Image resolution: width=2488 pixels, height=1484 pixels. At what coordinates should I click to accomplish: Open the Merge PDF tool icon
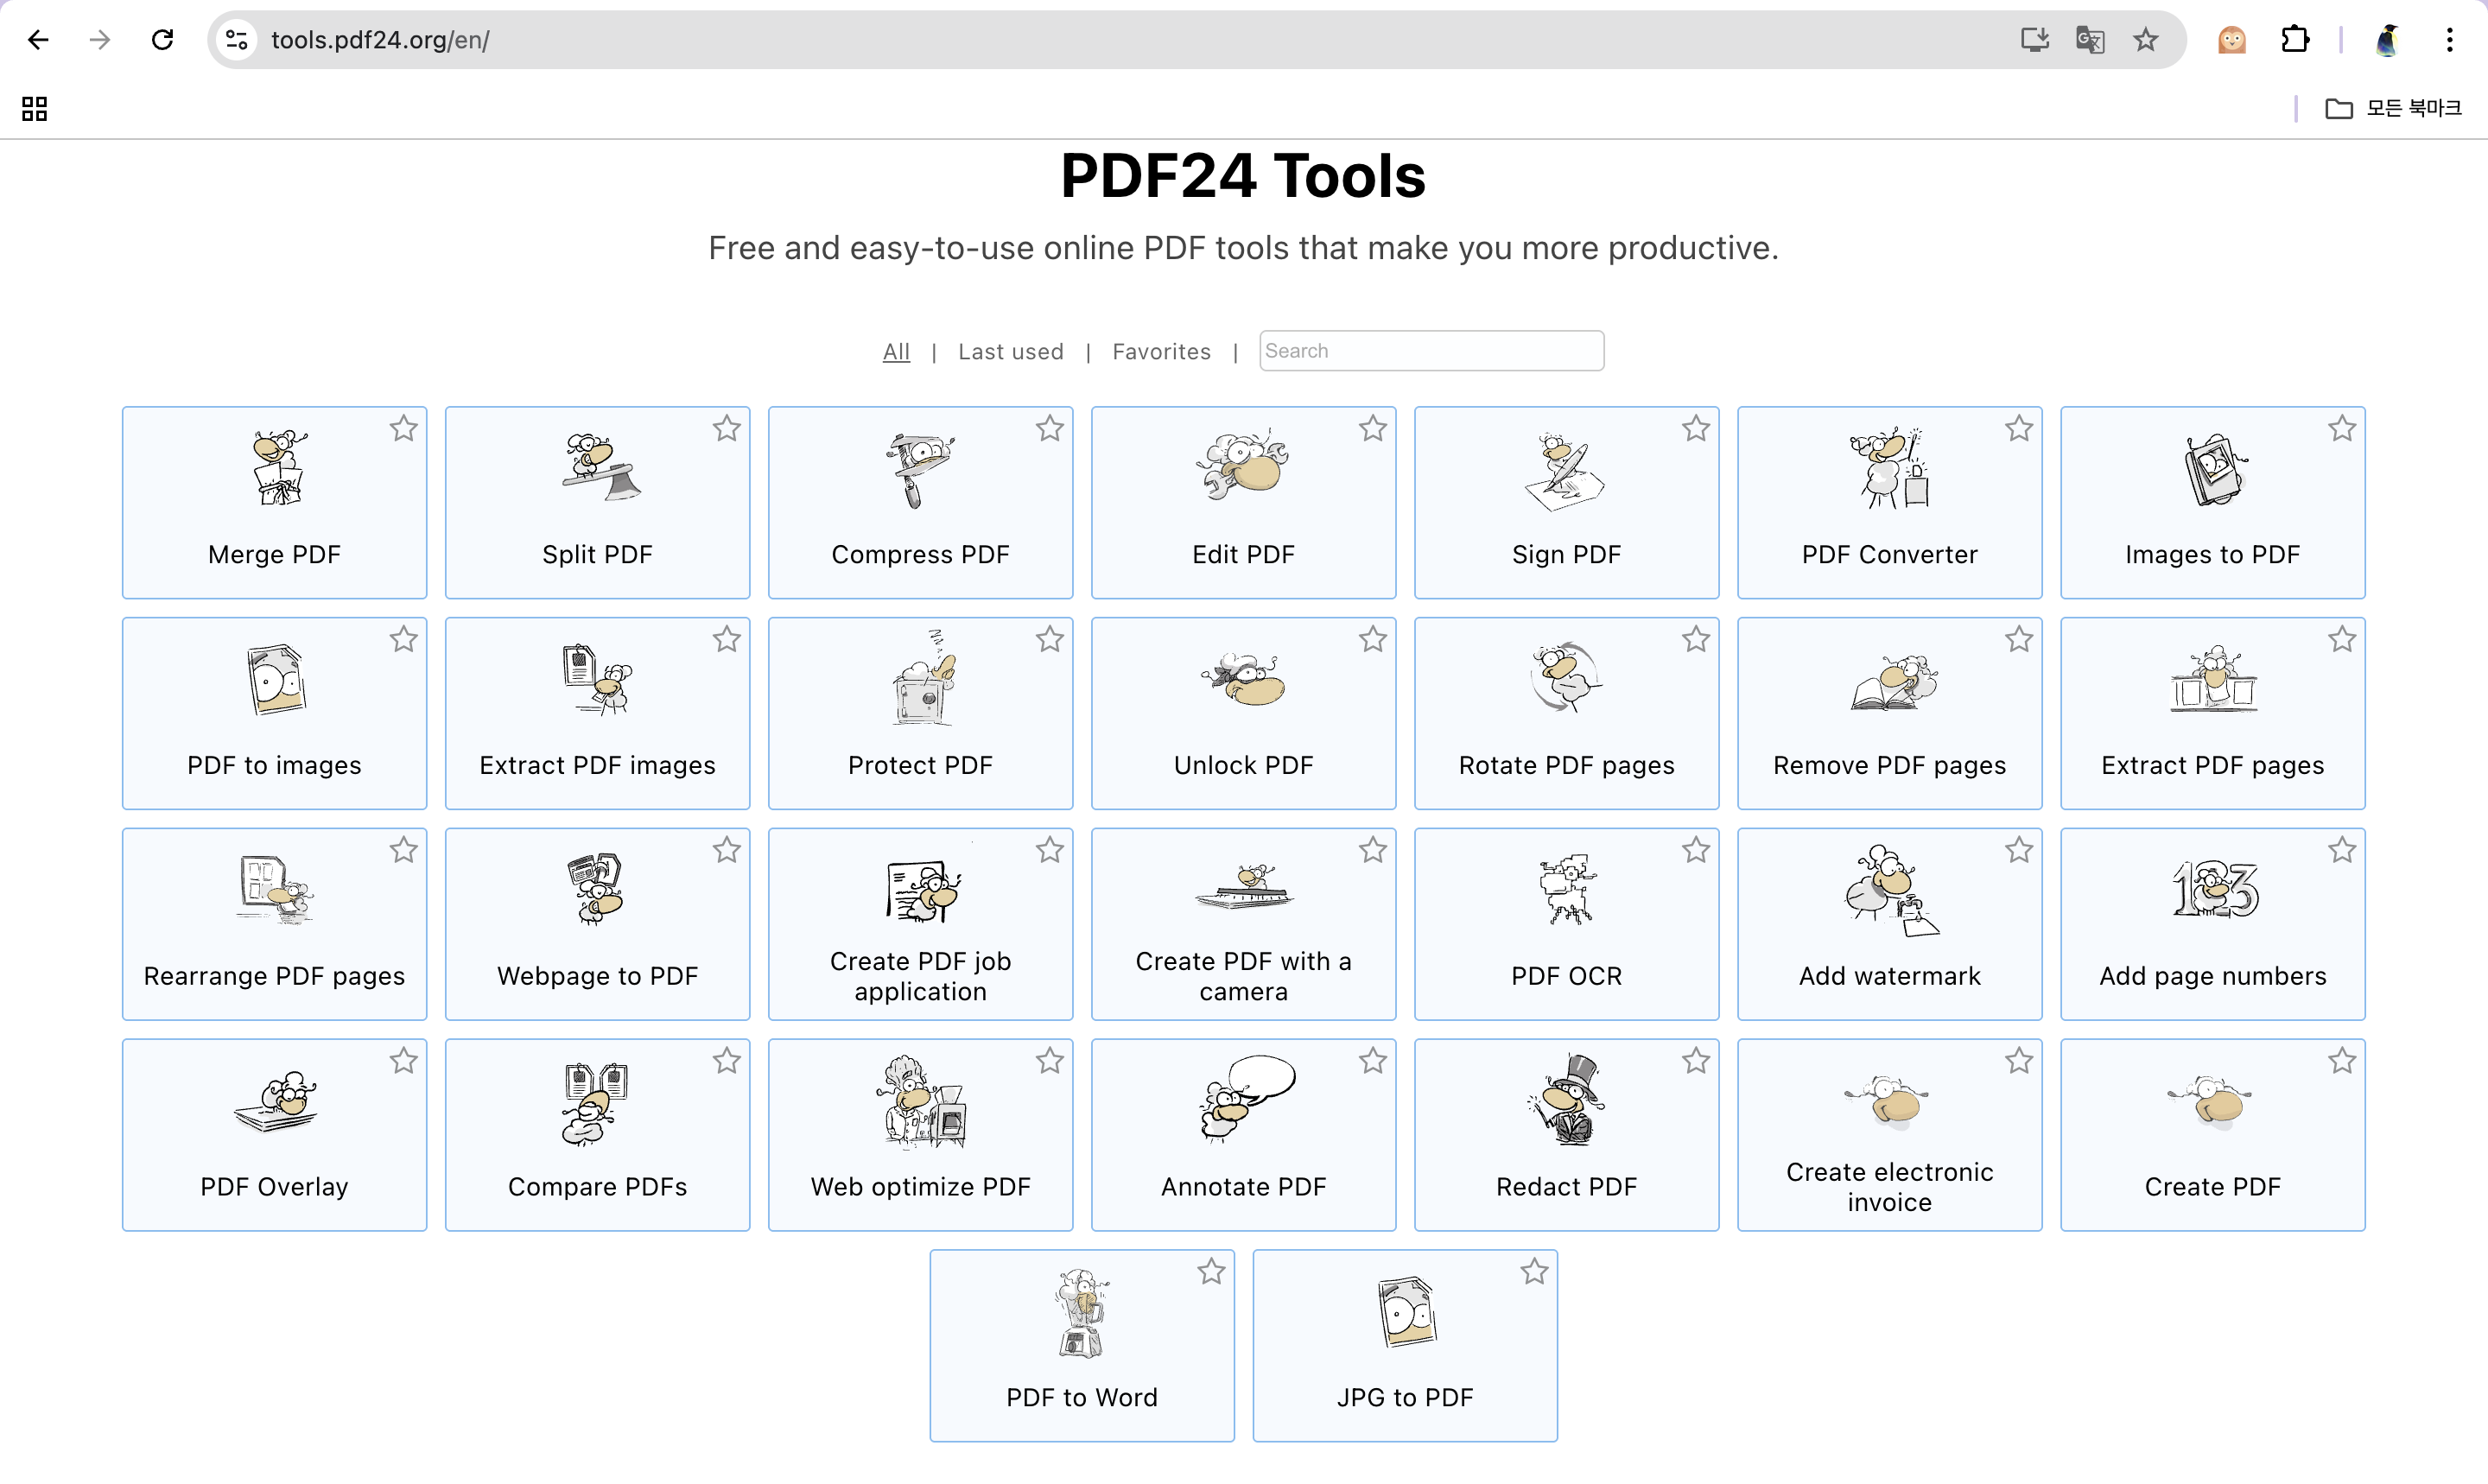pyautogui.click(x=275, y=469)
